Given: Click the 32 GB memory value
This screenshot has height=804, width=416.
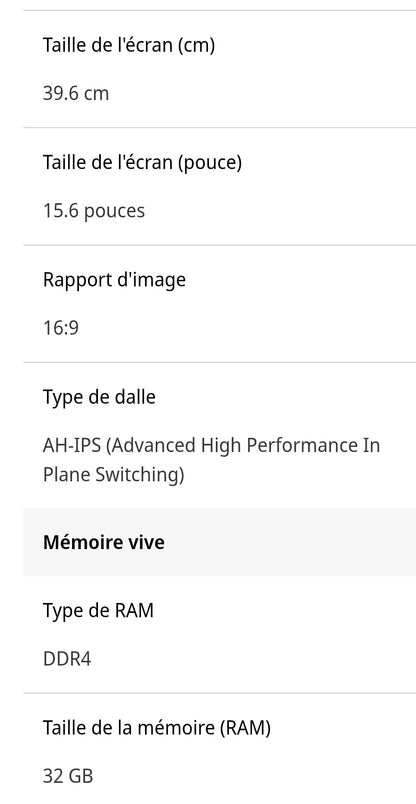Looking at the screenshot, I should (68, 776).
